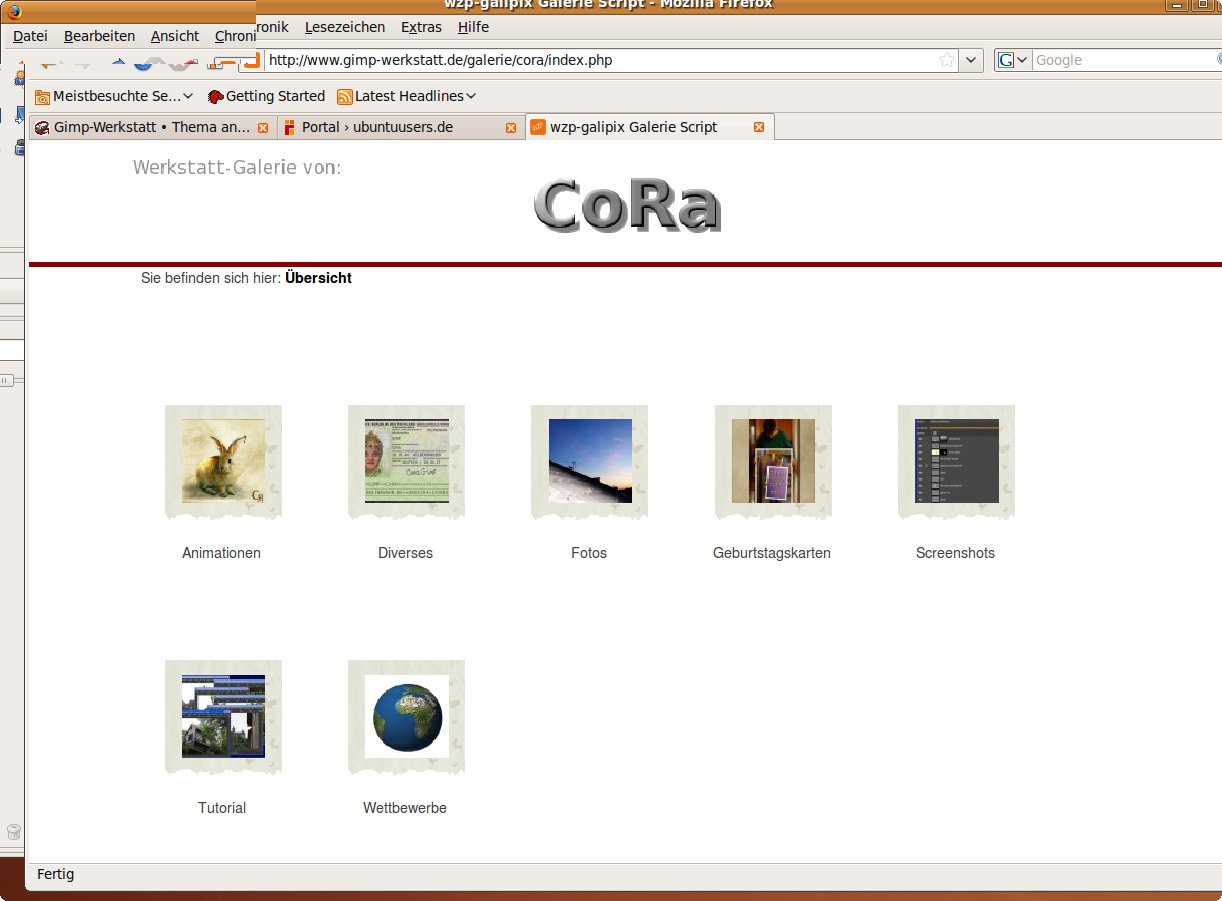Click the wzp-galipix tab favicon

coord(538,127)
